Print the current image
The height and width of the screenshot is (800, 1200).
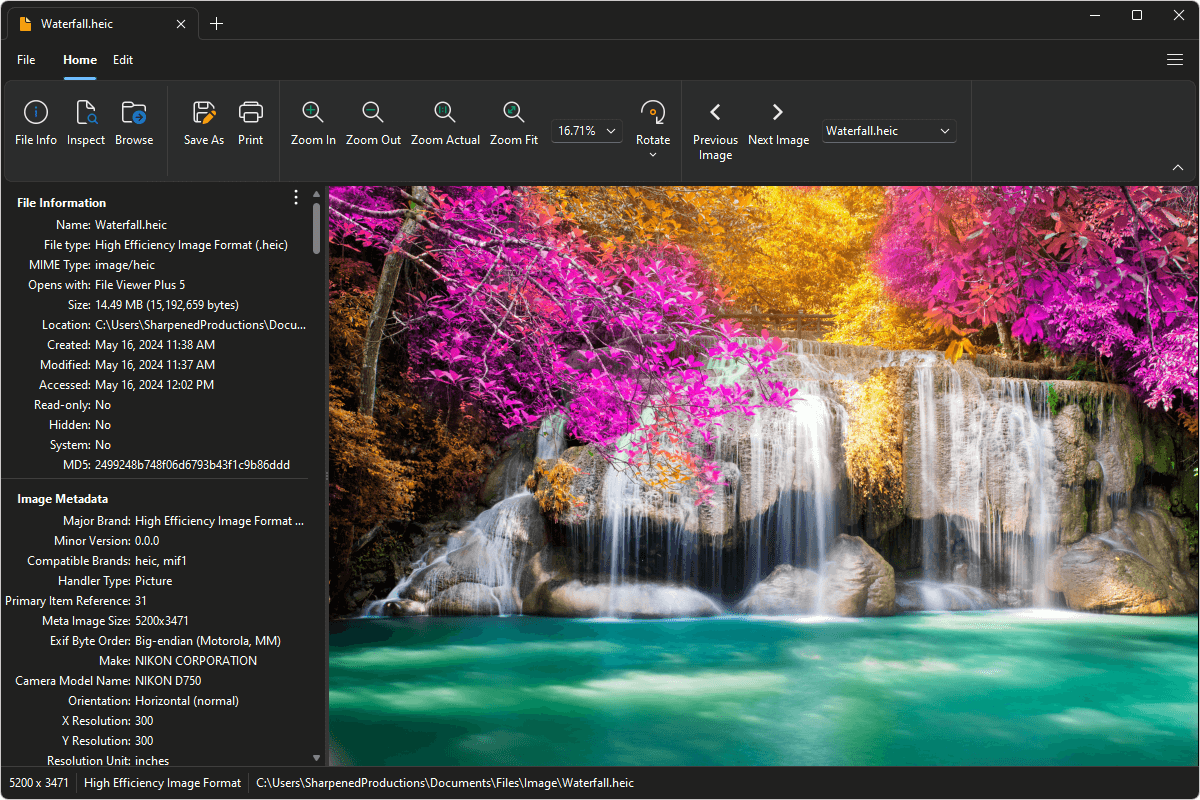coord(250,122)
